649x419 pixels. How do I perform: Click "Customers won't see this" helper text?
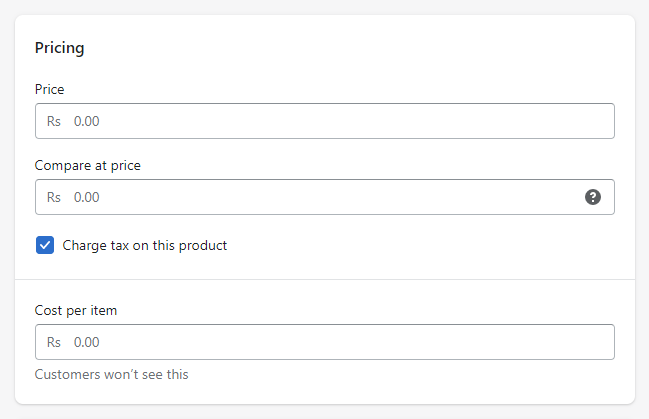coord(112,375)
